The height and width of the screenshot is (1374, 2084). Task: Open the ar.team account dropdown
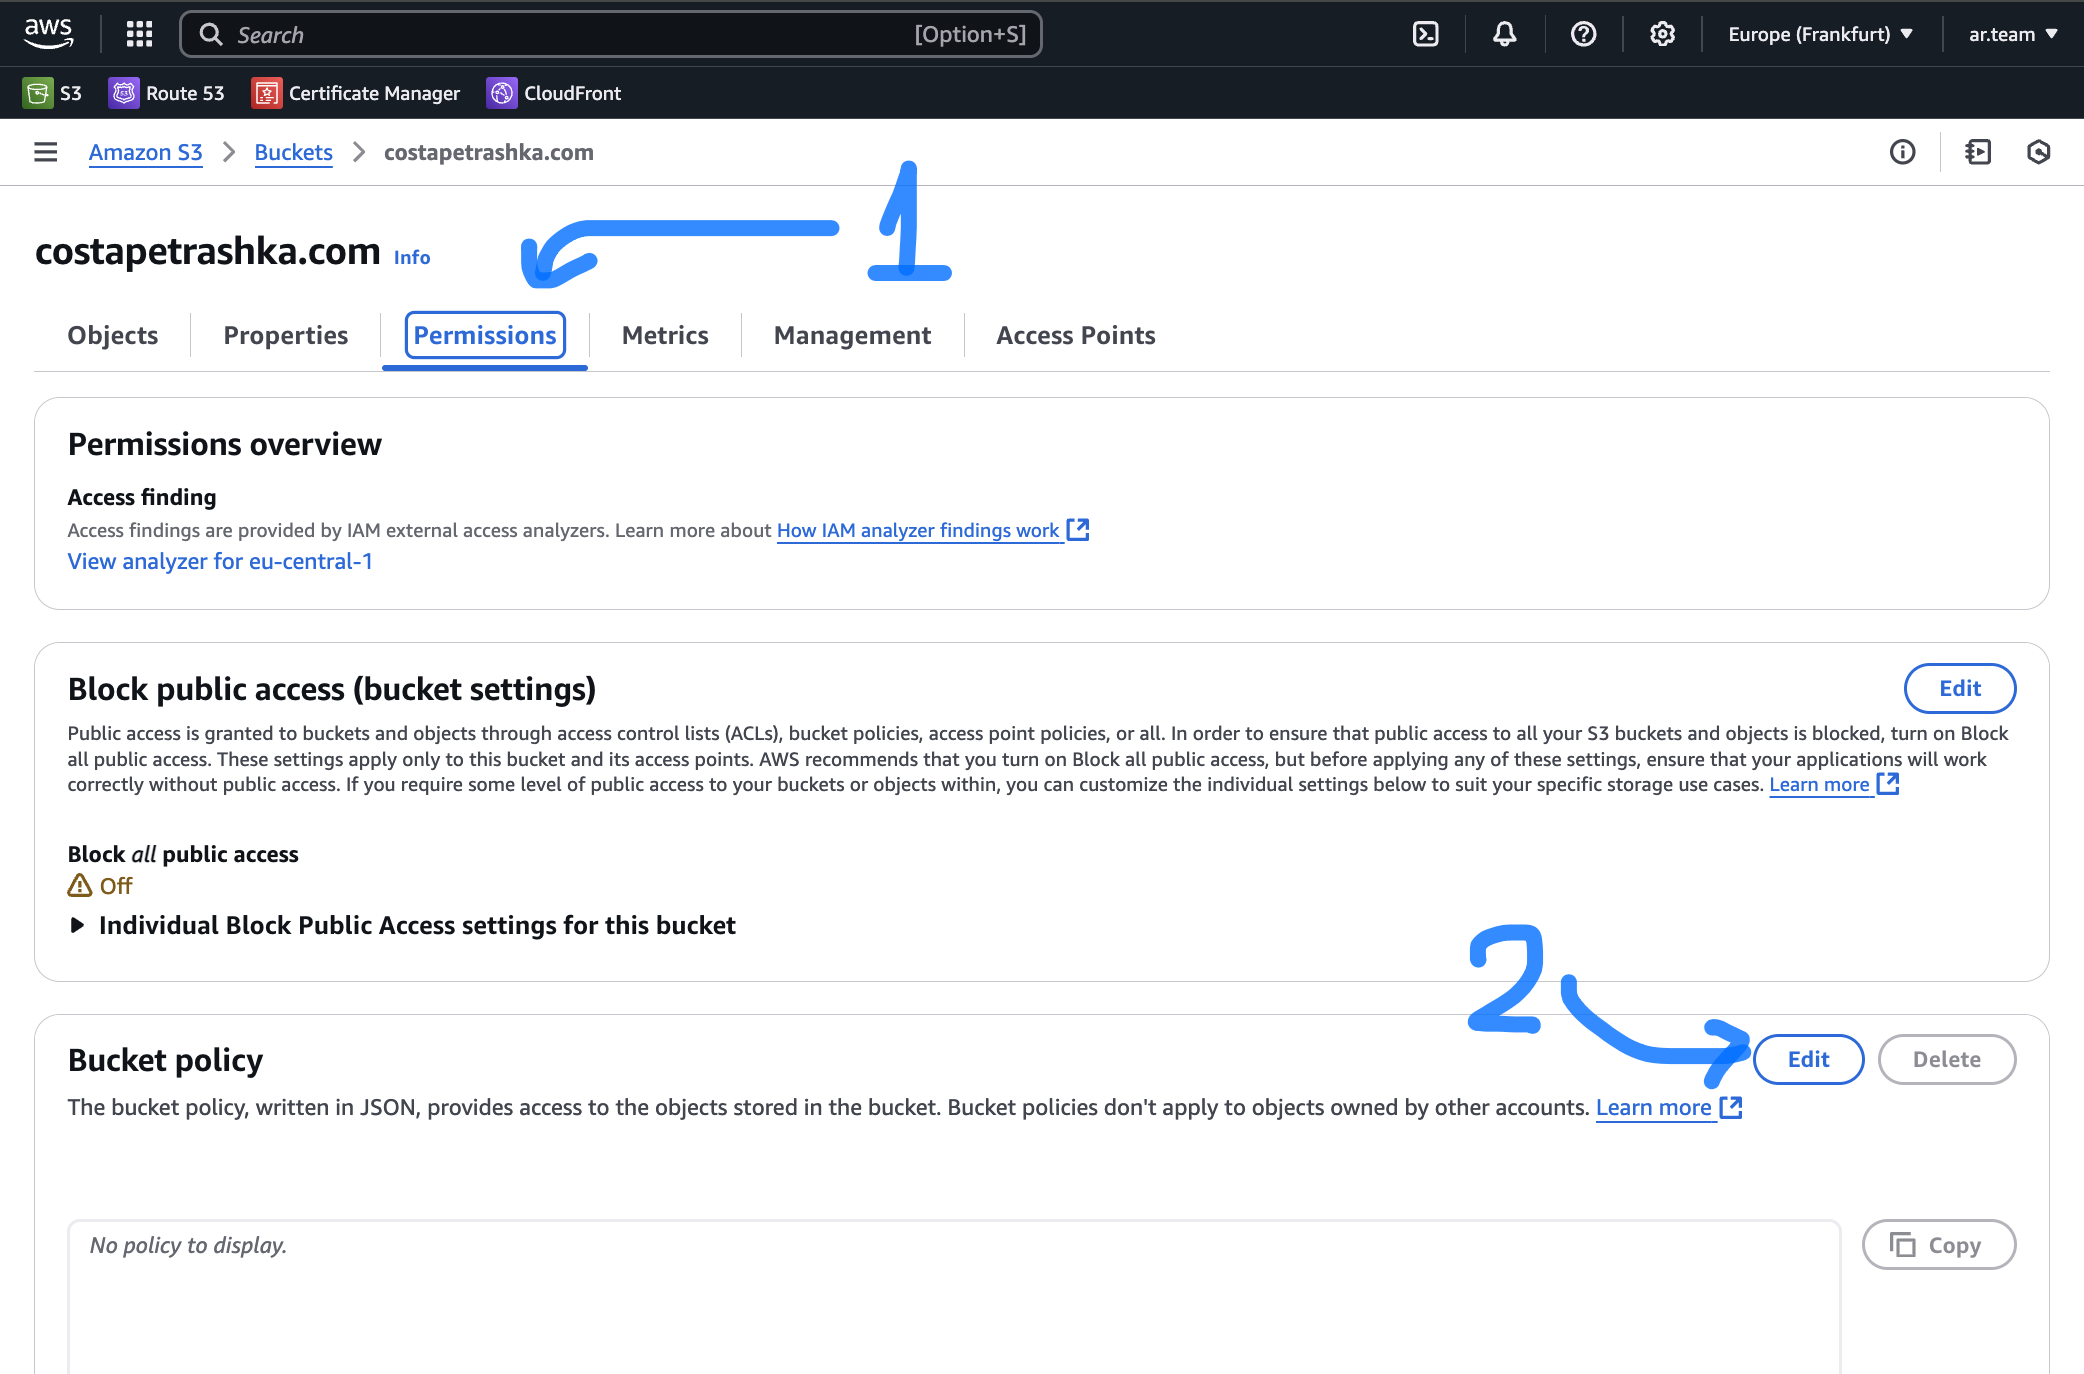(2012, 34)
